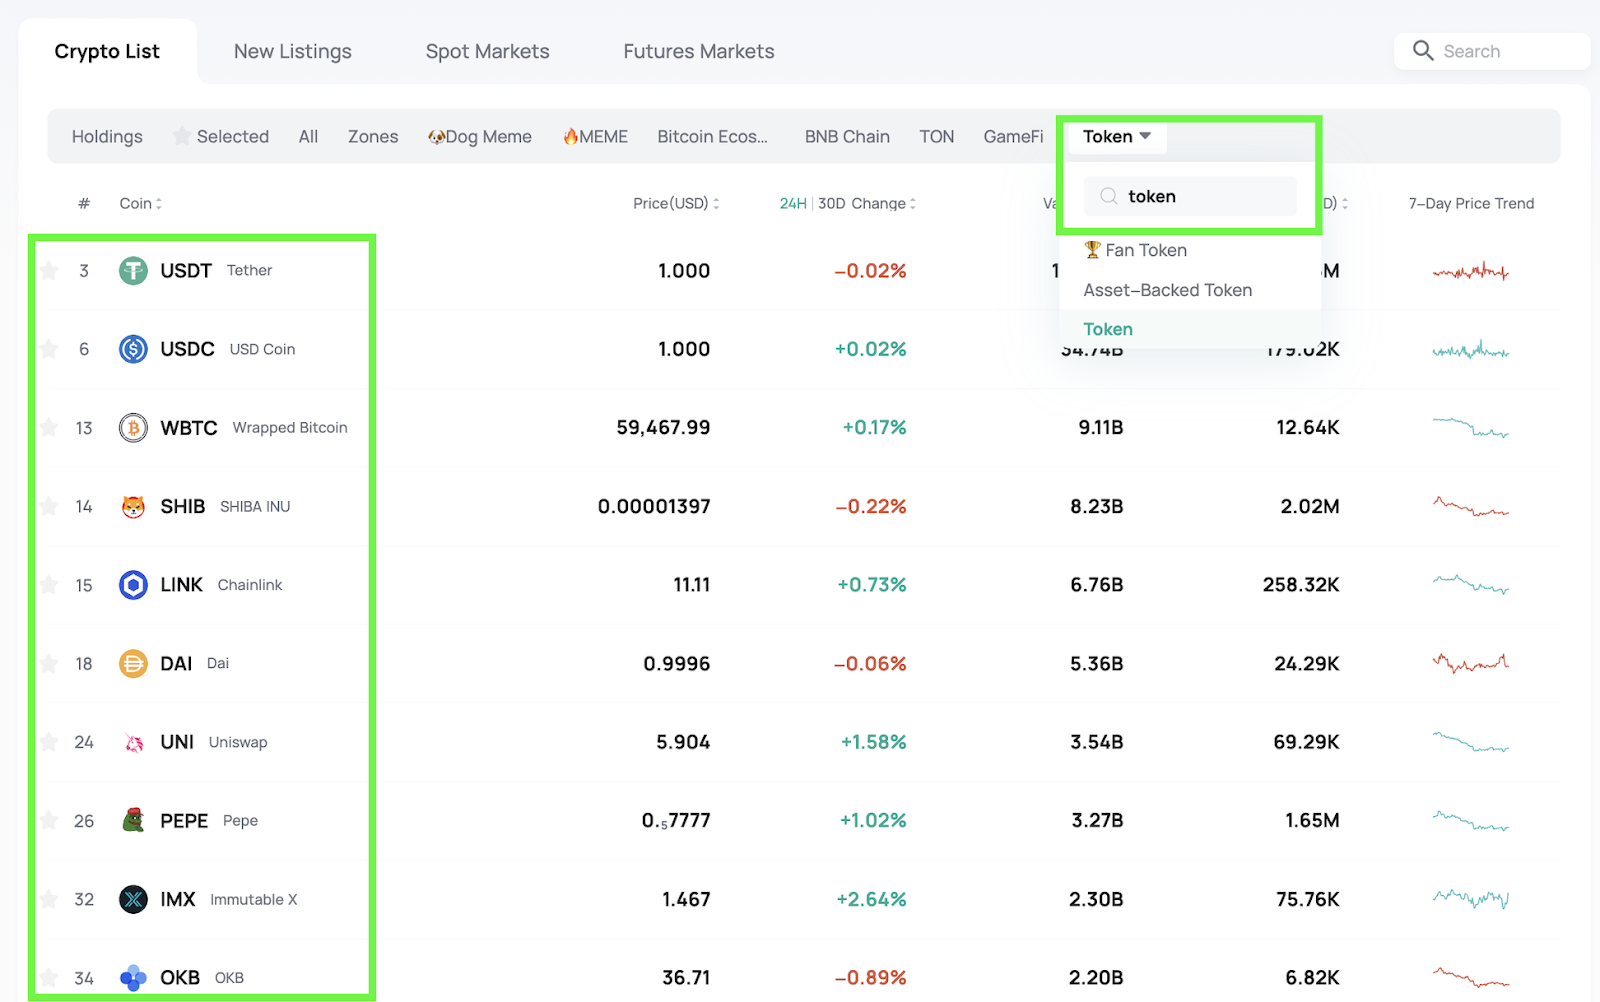Star the WBTC row

(49, 427)
